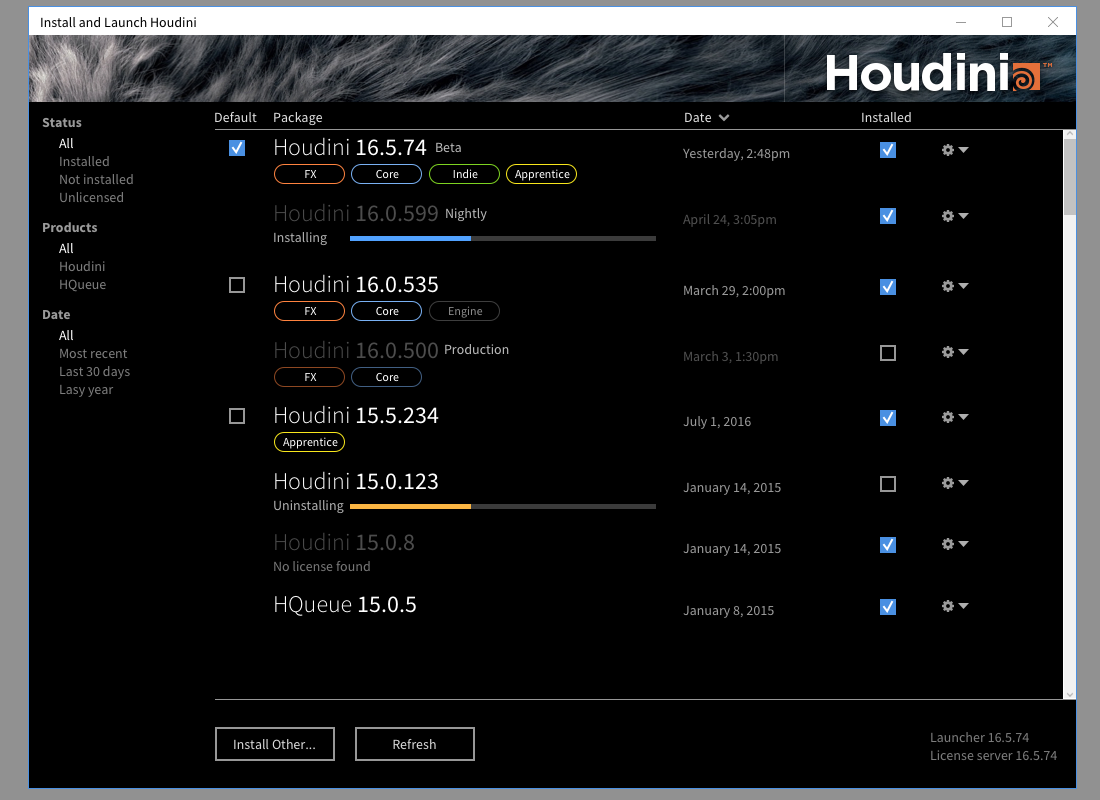
Task: Filter Status by Installed
Action: point(84,161)
